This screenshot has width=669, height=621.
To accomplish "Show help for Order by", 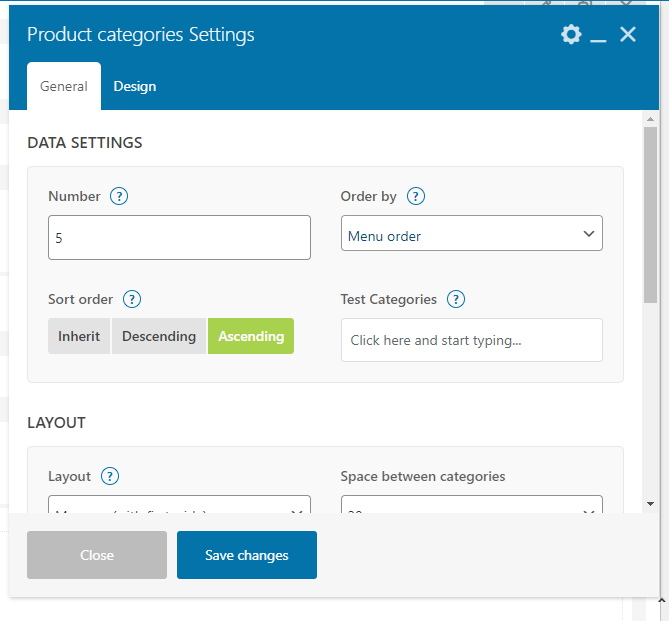I will (416, 196).
